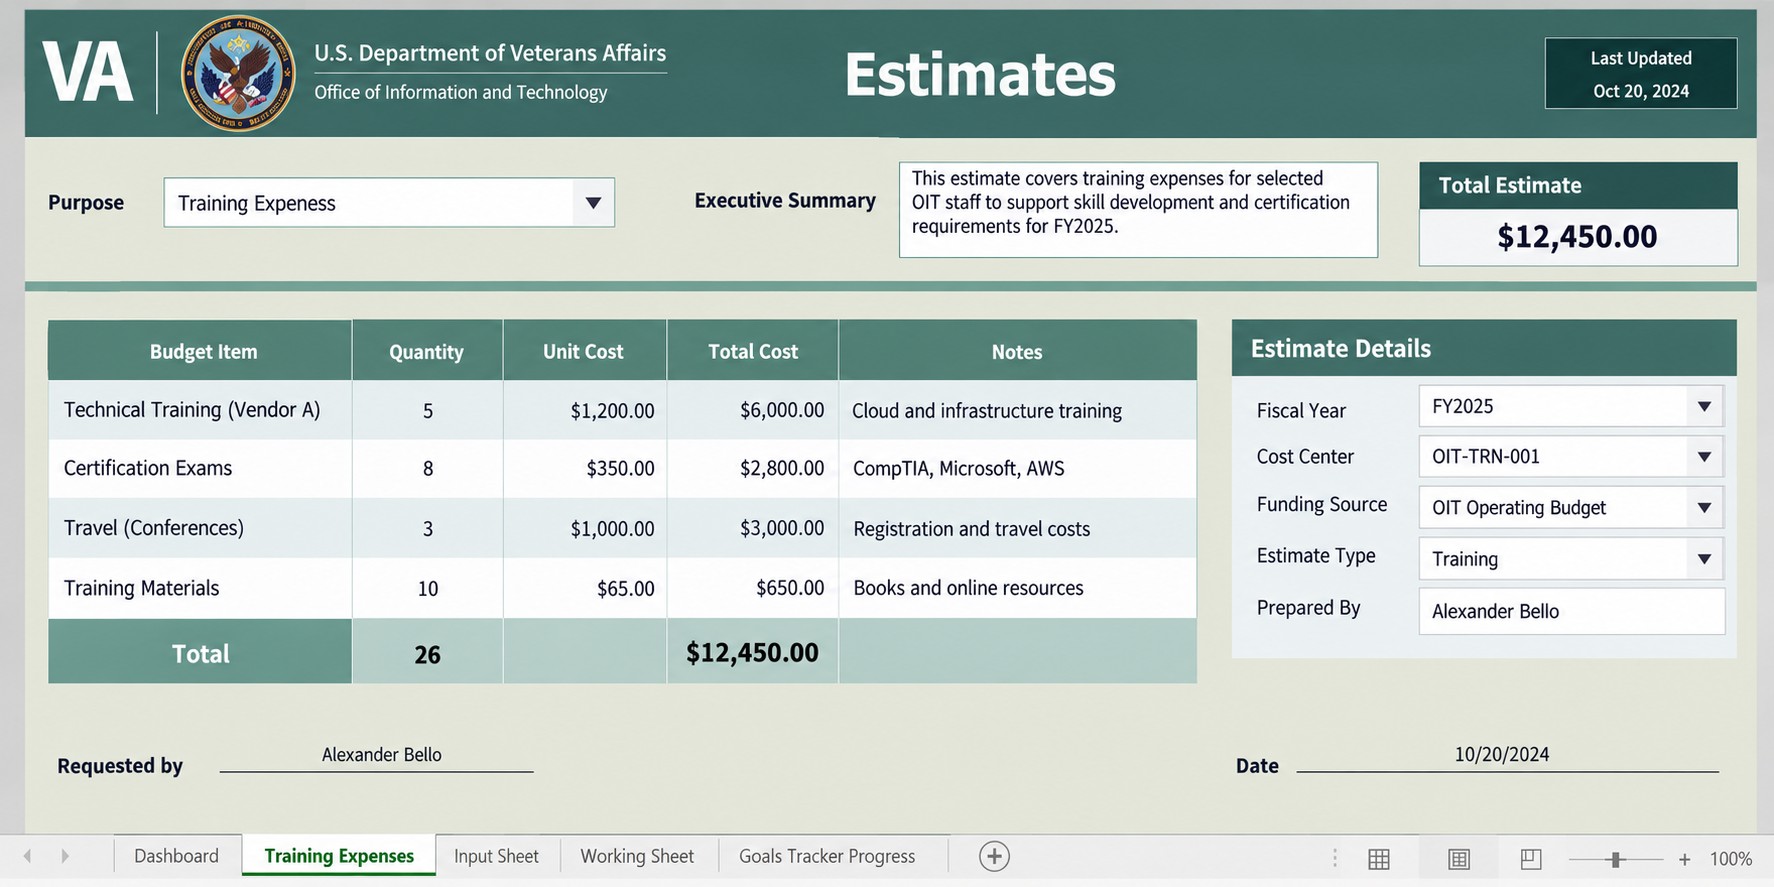
Task: Select Books and online resources note
Action: tap(1018, 588)
